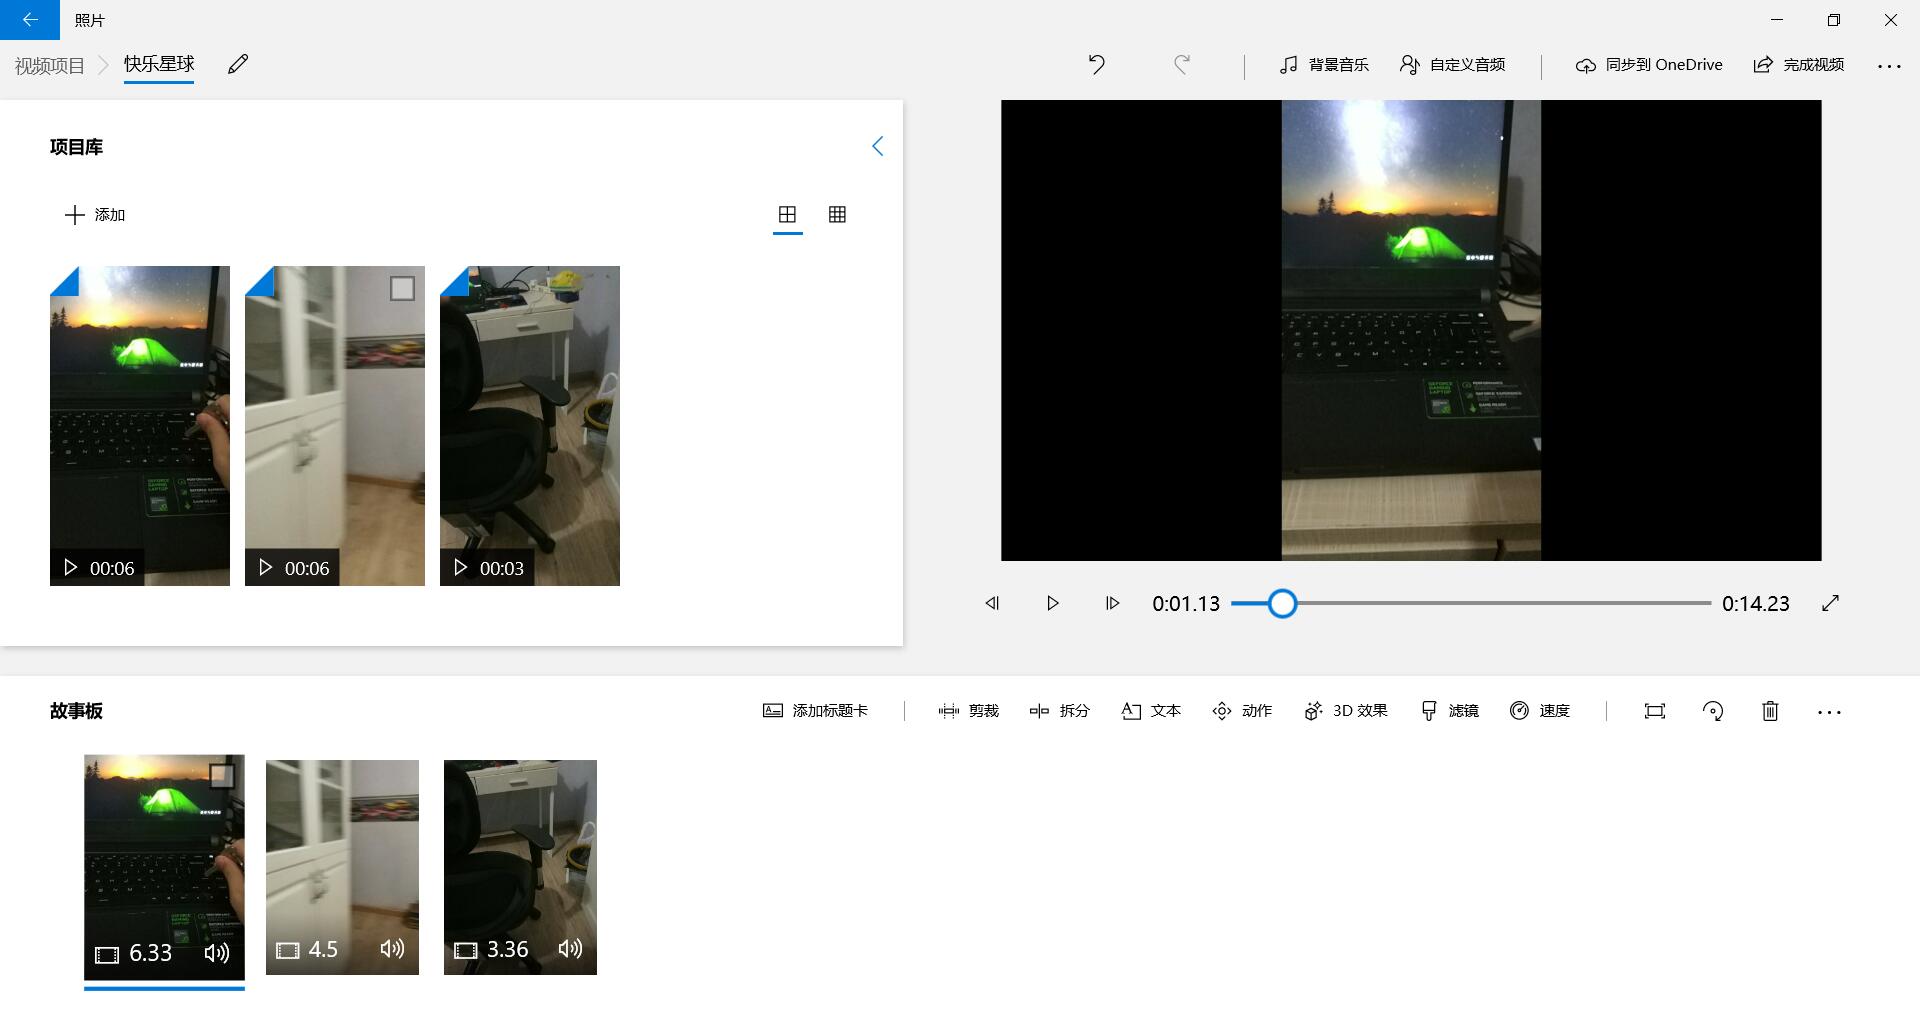1920x1030 pixels.
Task: Toggle remove black bars icon
Action: click(1655, 711)
